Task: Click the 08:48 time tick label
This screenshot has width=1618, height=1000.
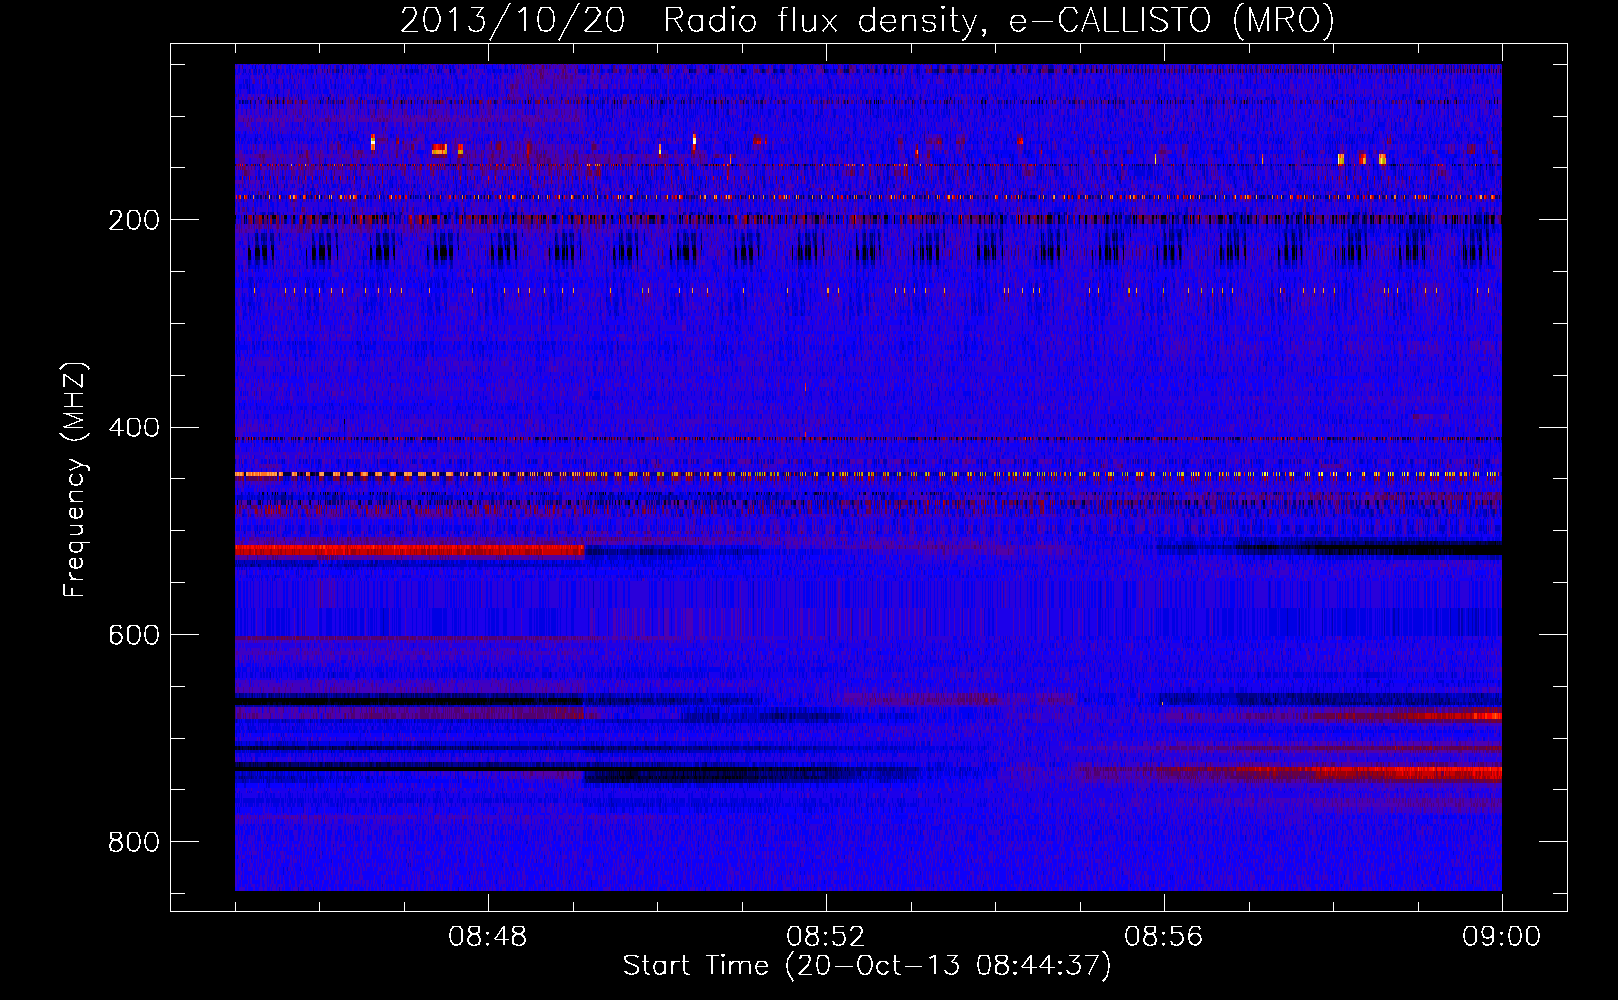Action: point(488,937)
